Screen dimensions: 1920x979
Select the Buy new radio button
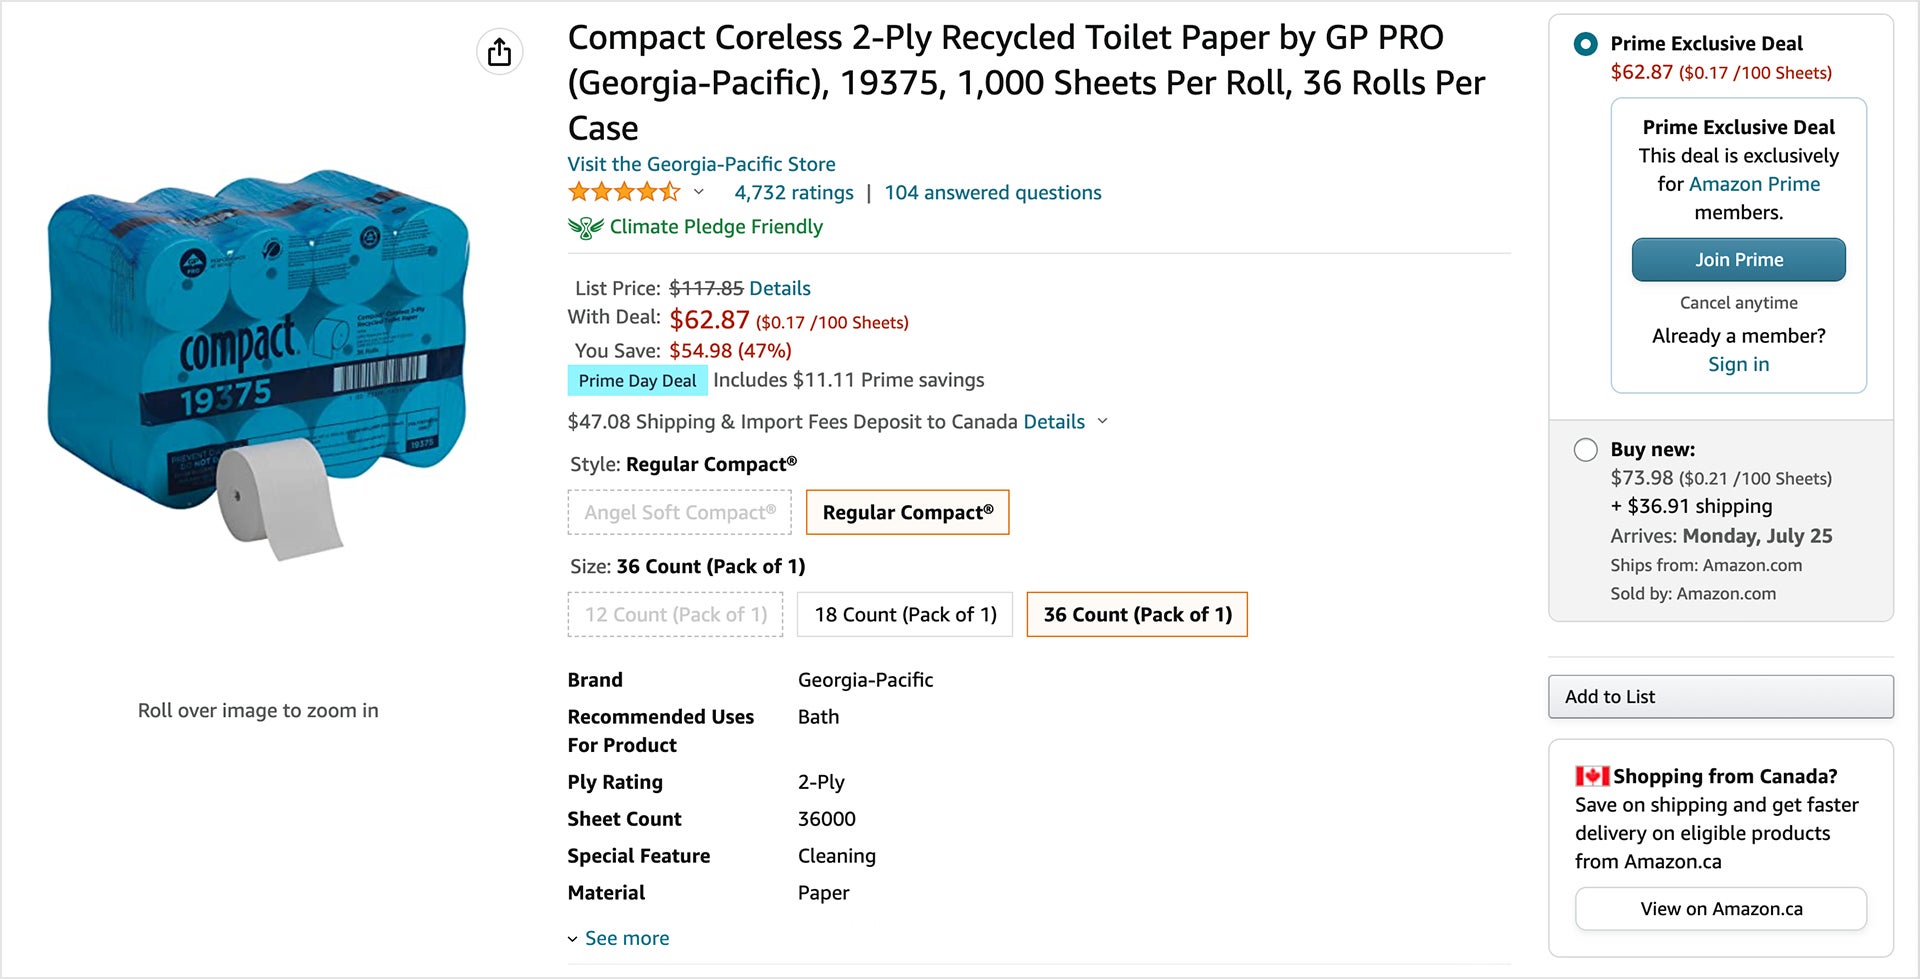pos(1585,450)
